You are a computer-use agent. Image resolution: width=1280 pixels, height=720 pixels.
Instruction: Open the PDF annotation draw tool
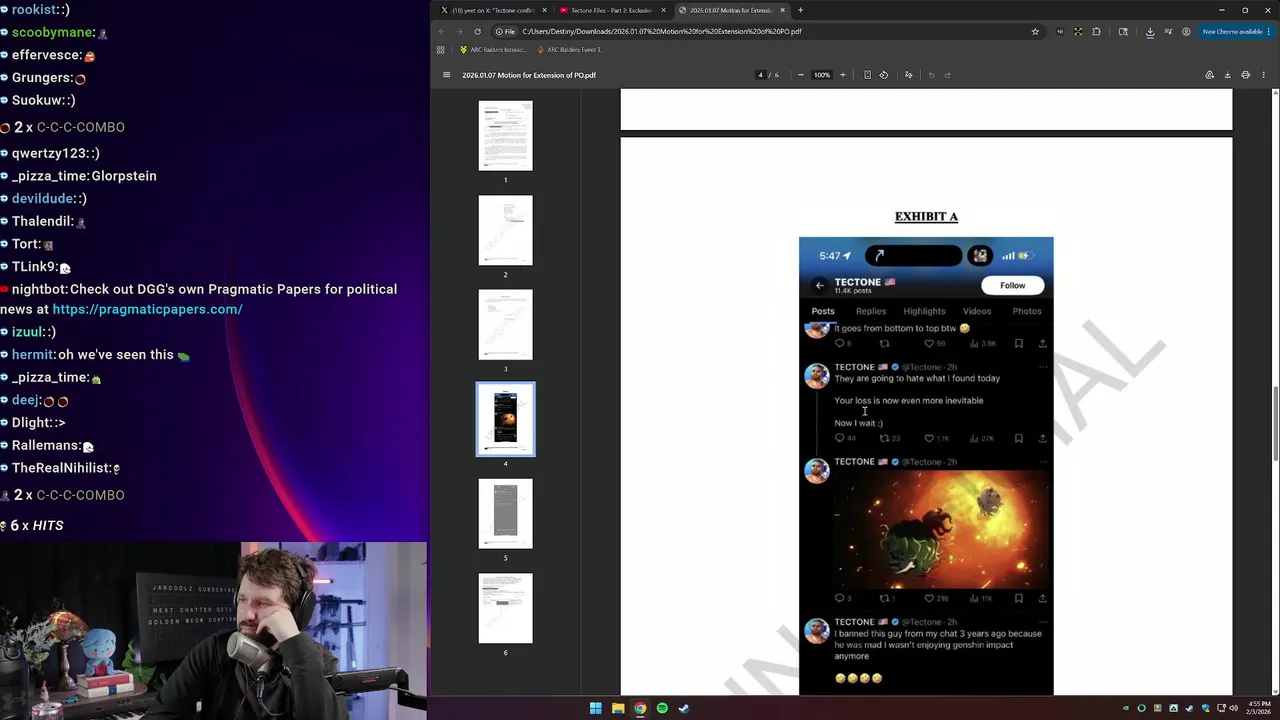(908, 75)
